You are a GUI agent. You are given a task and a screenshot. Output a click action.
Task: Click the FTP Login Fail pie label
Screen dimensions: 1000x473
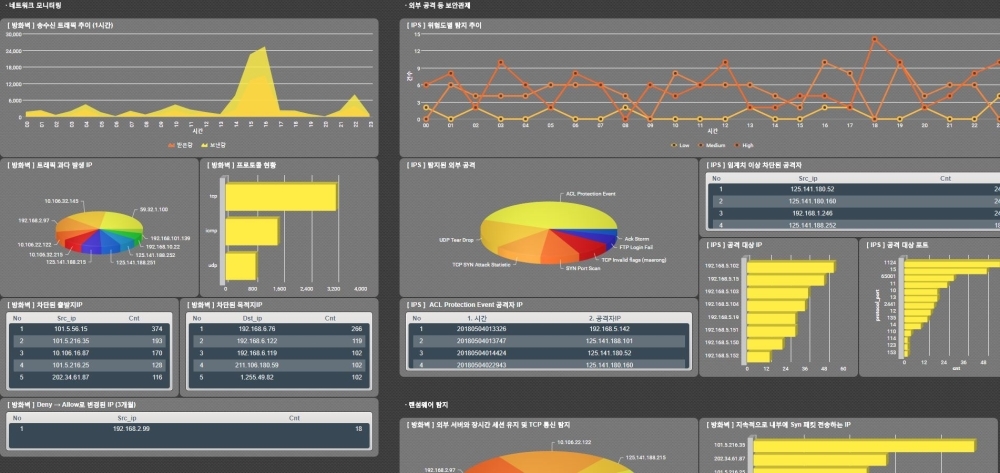[x=636, y=247]
